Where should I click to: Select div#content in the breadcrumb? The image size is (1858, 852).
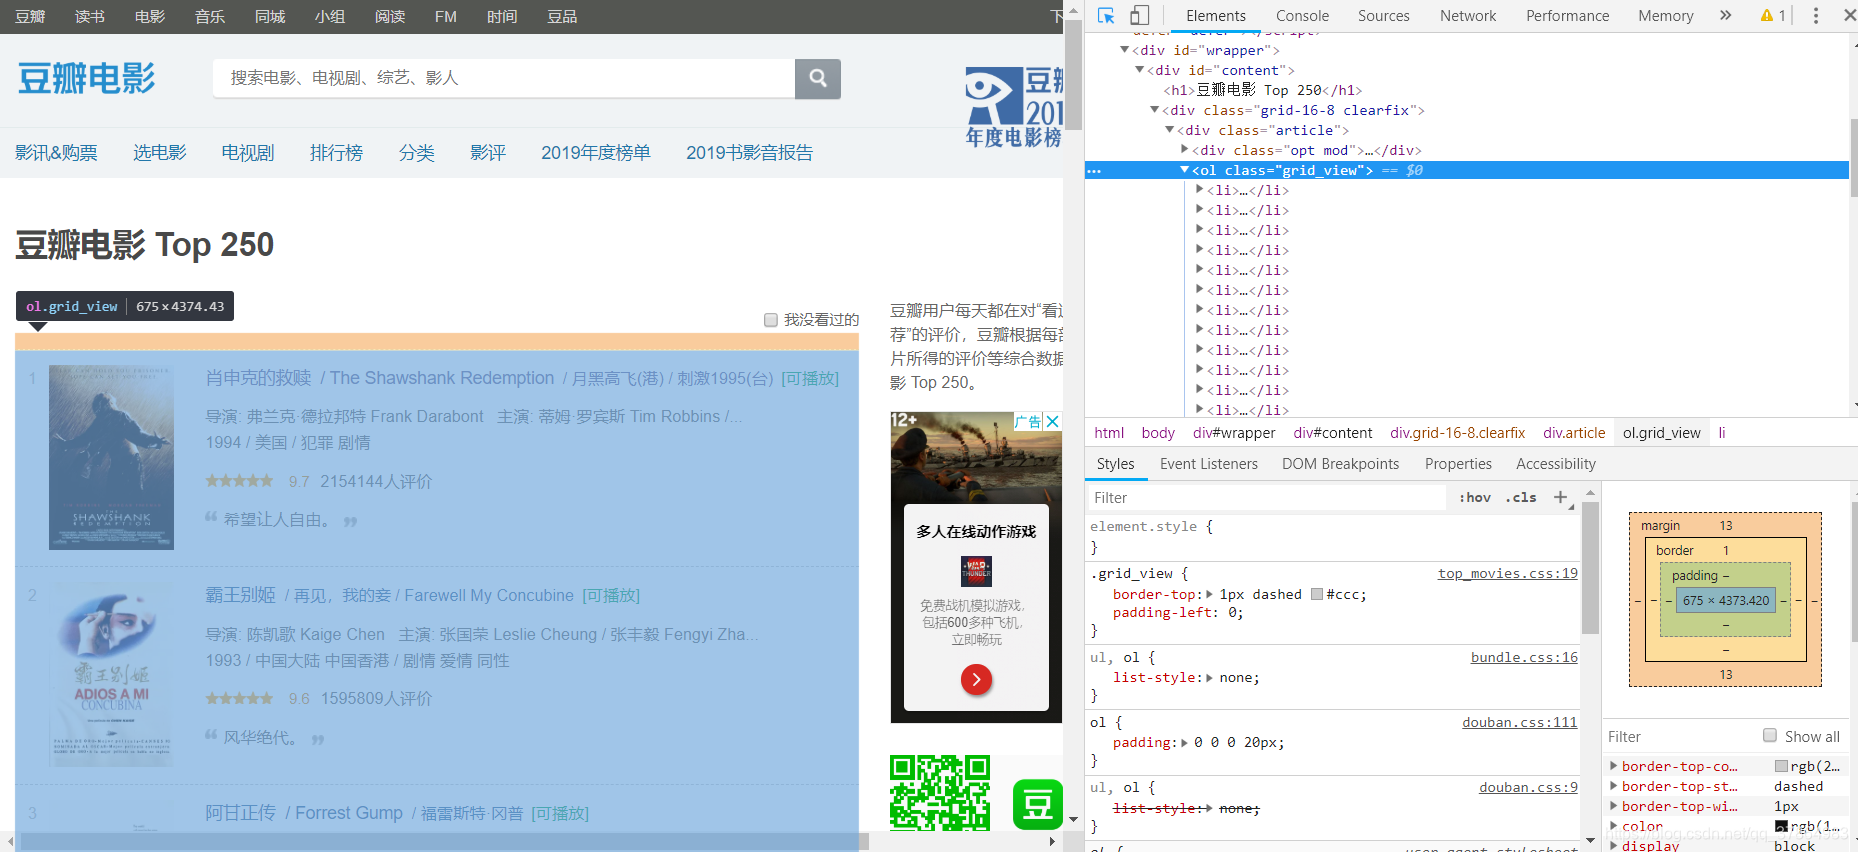1332,432
